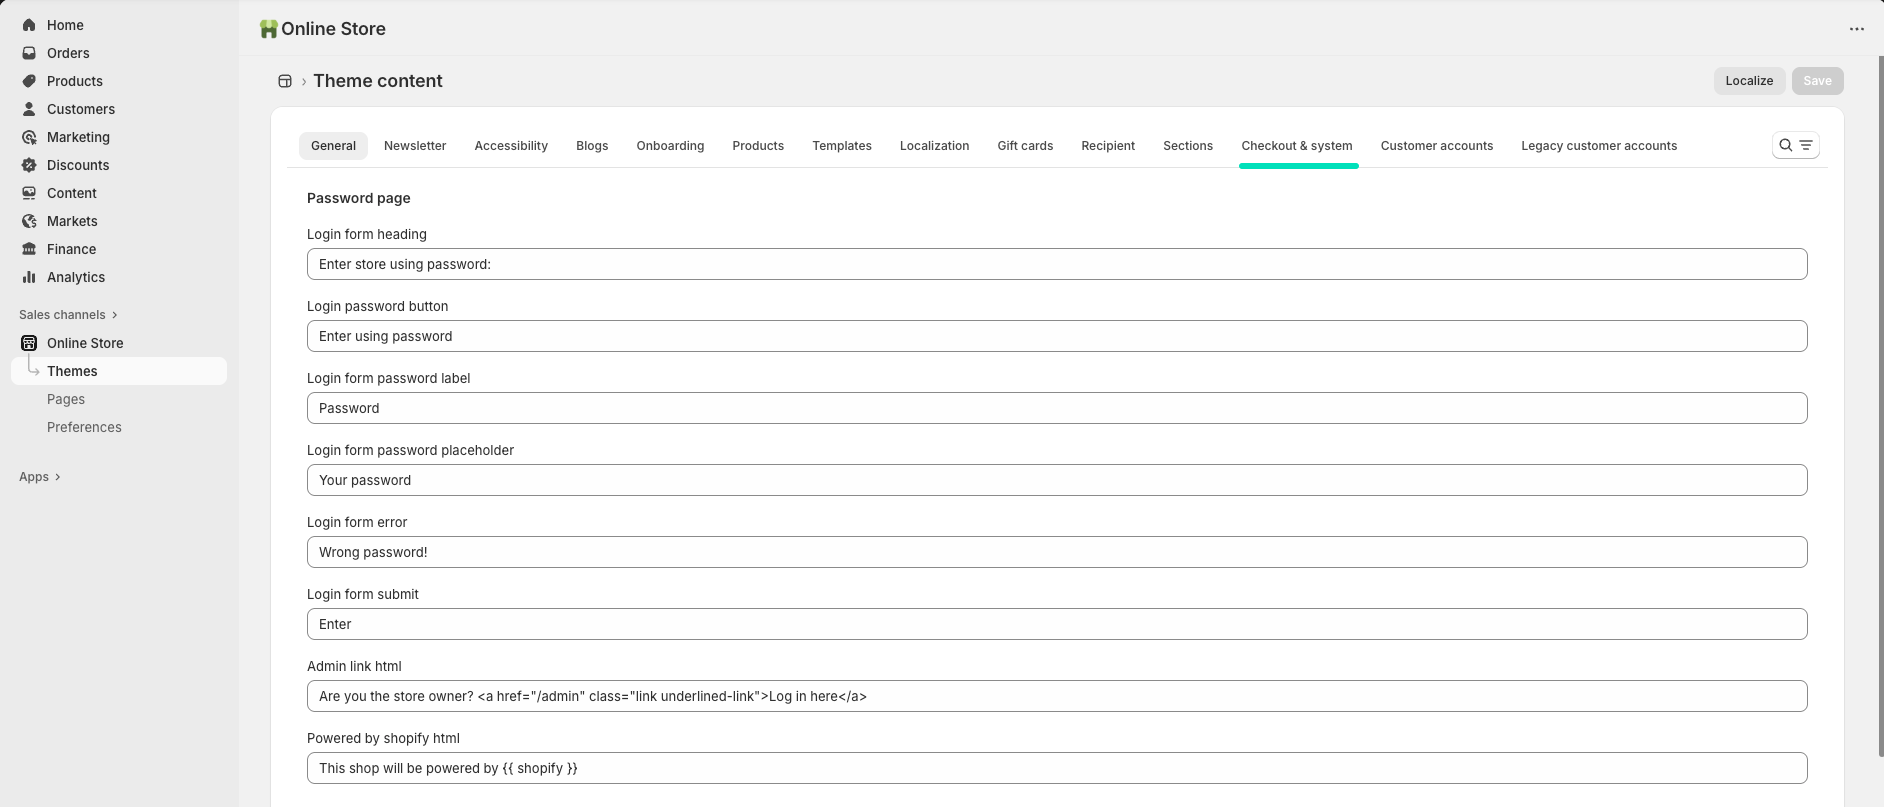
Task: Switch to Customer accounts tab
Action: pyautogui.click(x=1437, y=146)
